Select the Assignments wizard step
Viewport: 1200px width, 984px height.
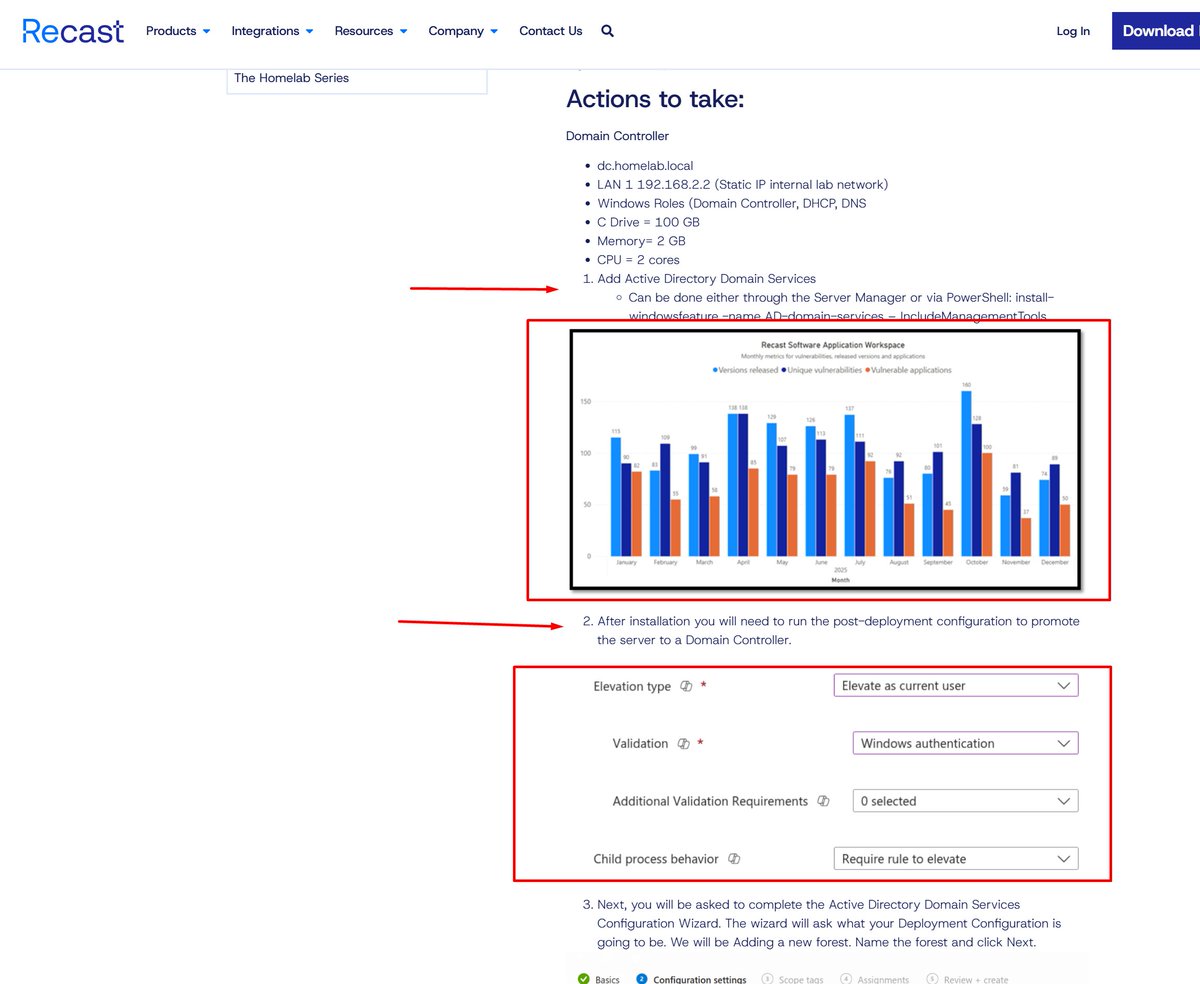[875, 979]
